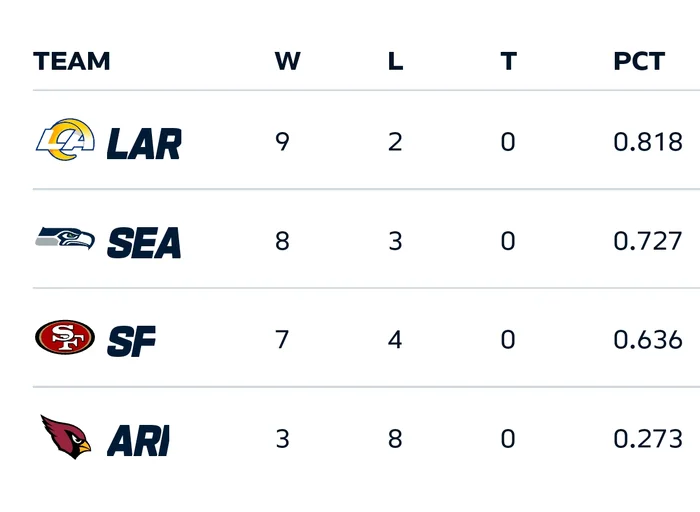Select the 49ers' 0.636 percentage cell
Image resolution: width=700 pixels, height=512 pixels.
coord(648,339)
